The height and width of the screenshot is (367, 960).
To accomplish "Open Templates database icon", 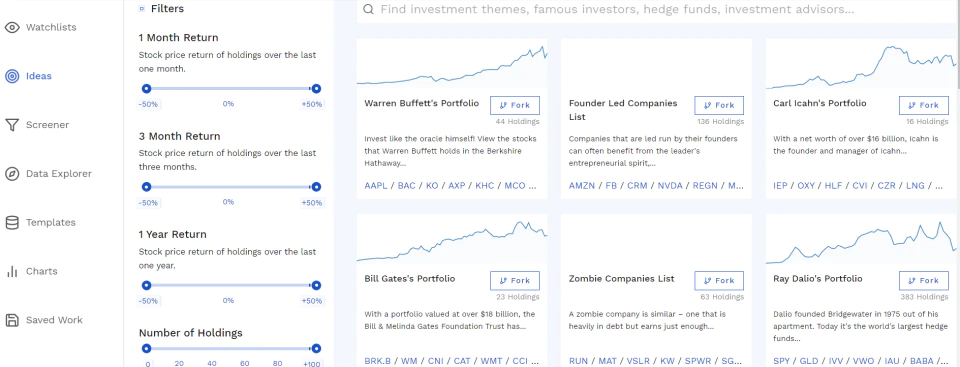I will (12, 222).
